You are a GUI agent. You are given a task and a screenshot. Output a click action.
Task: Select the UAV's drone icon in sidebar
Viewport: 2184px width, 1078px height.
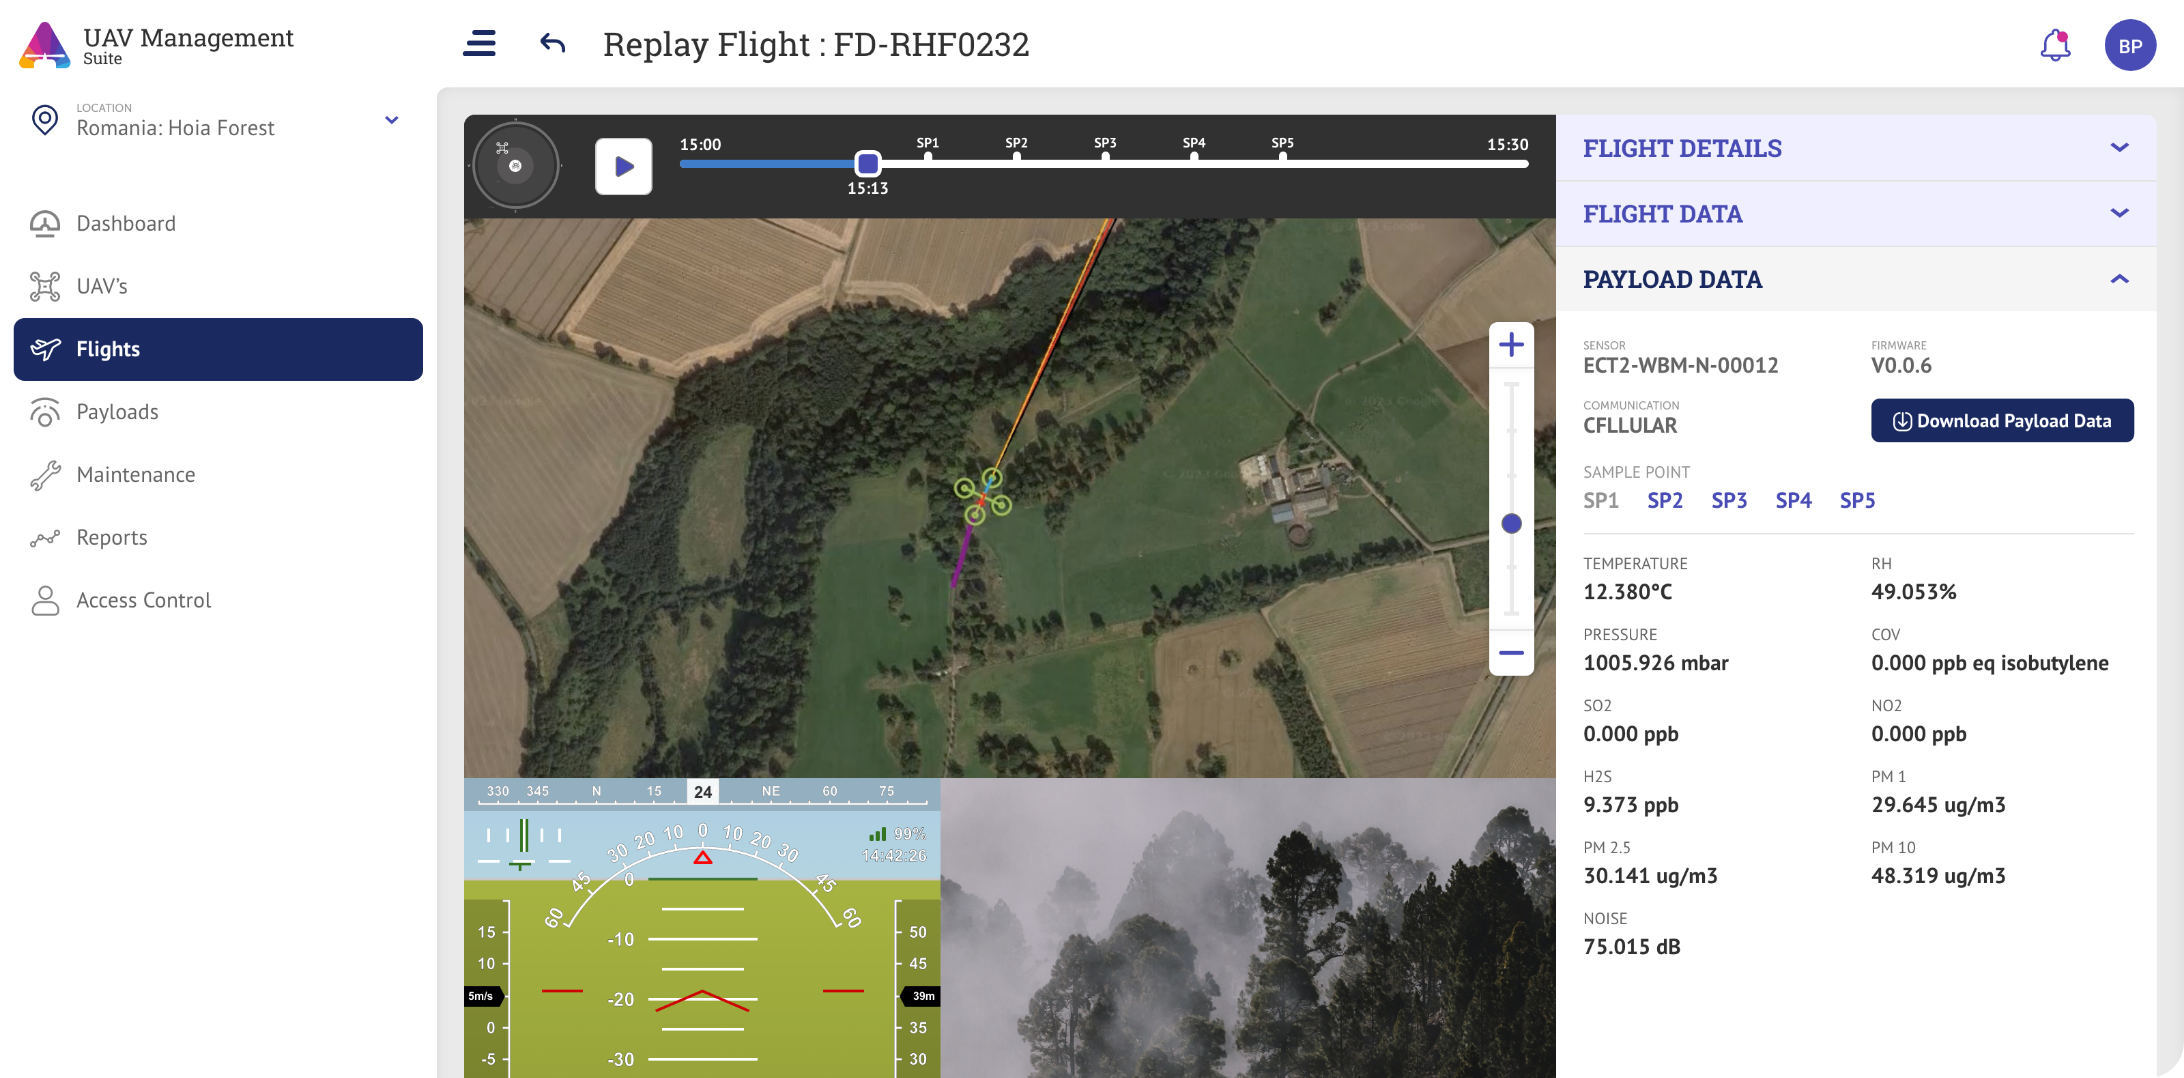tap(44, 286)
